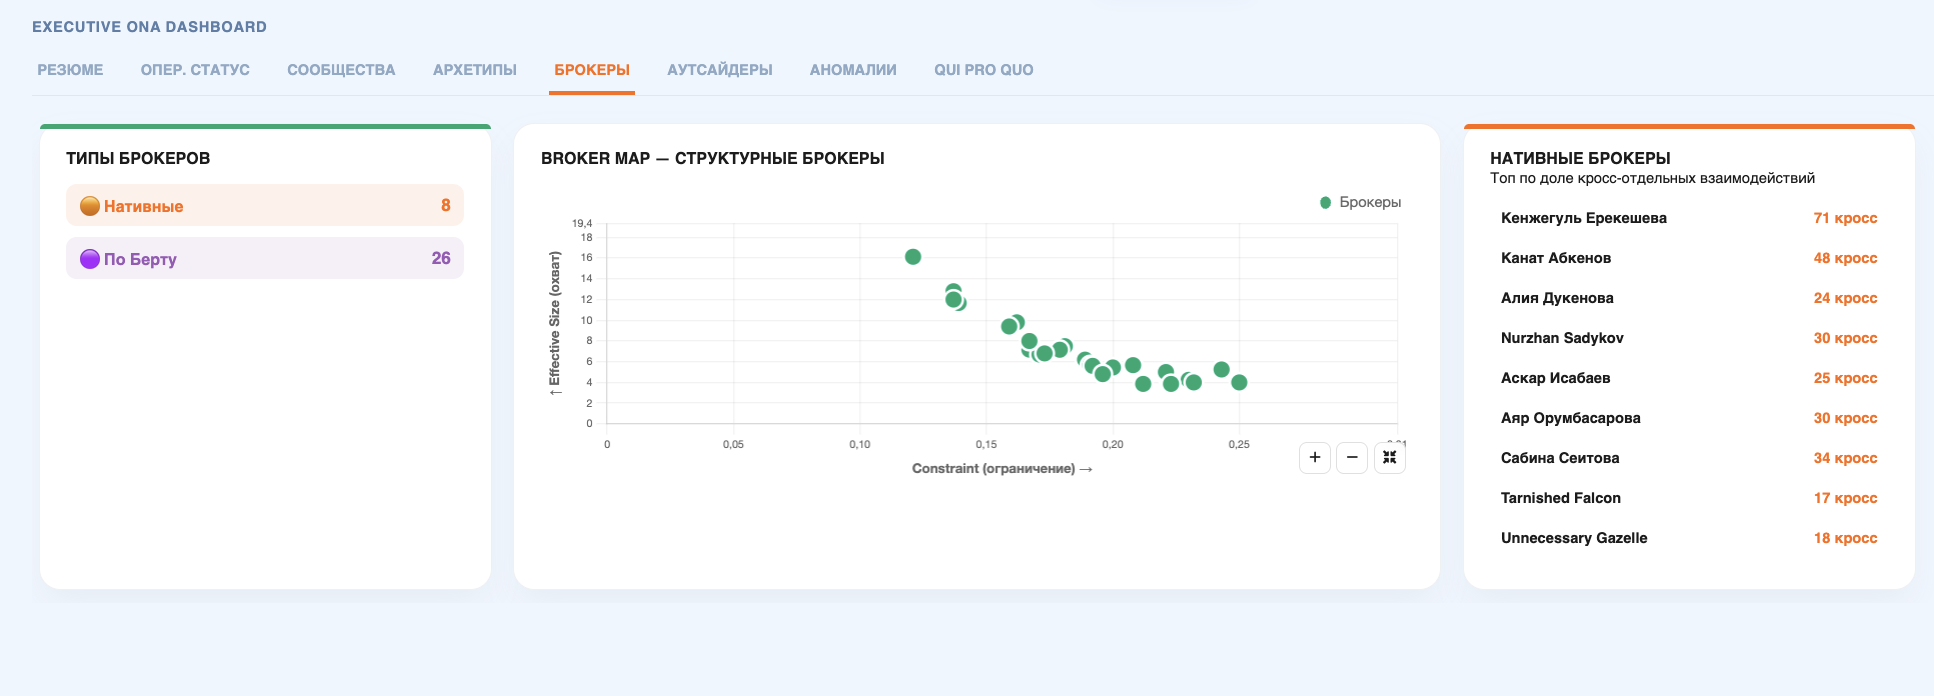This screenshot has width=1934, height=696.
Task: Click the 17 кросс value
Action: 1845,498
